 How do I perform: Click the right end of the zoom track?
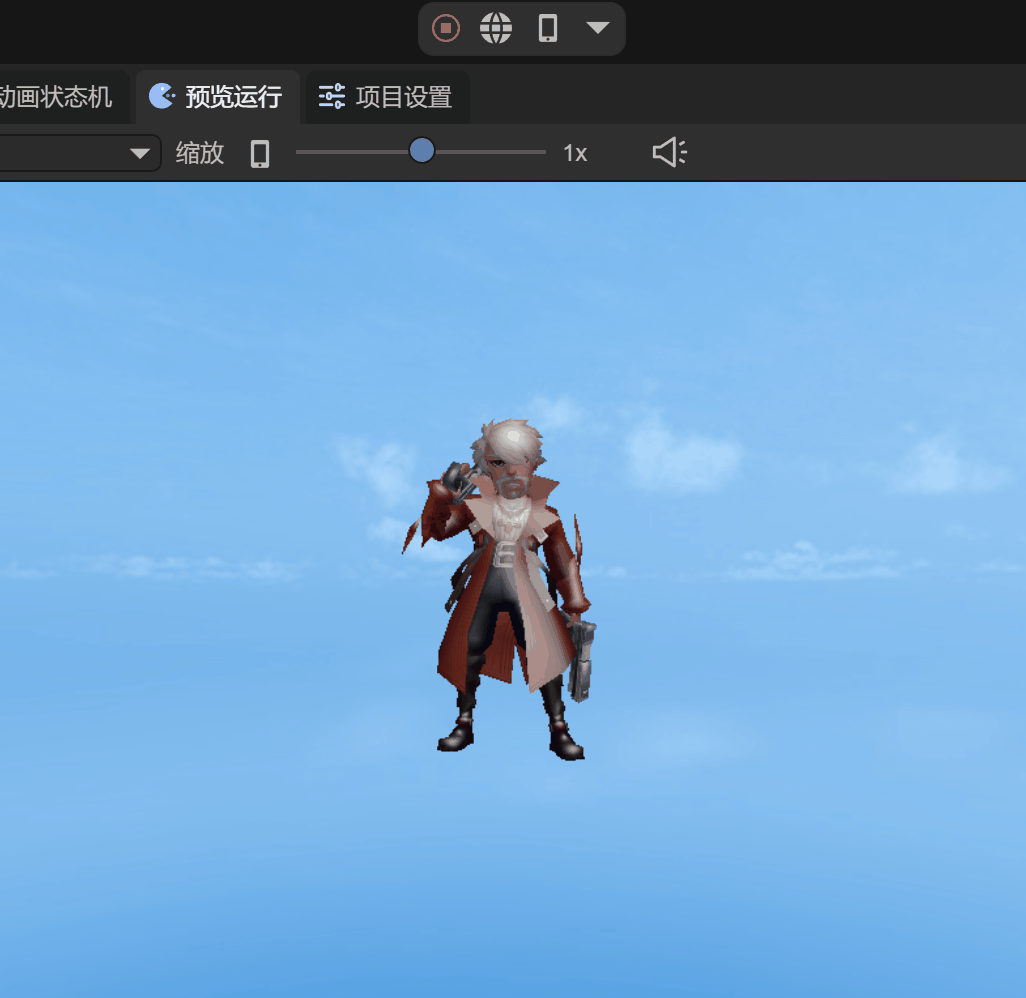542,152
